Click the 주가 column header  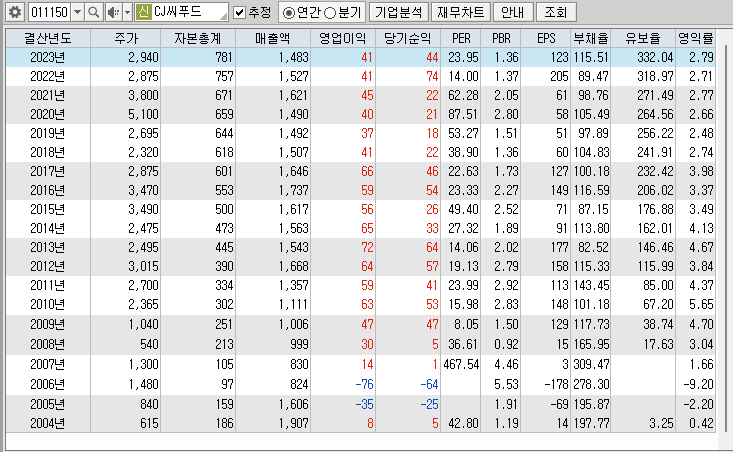[126, 38]
